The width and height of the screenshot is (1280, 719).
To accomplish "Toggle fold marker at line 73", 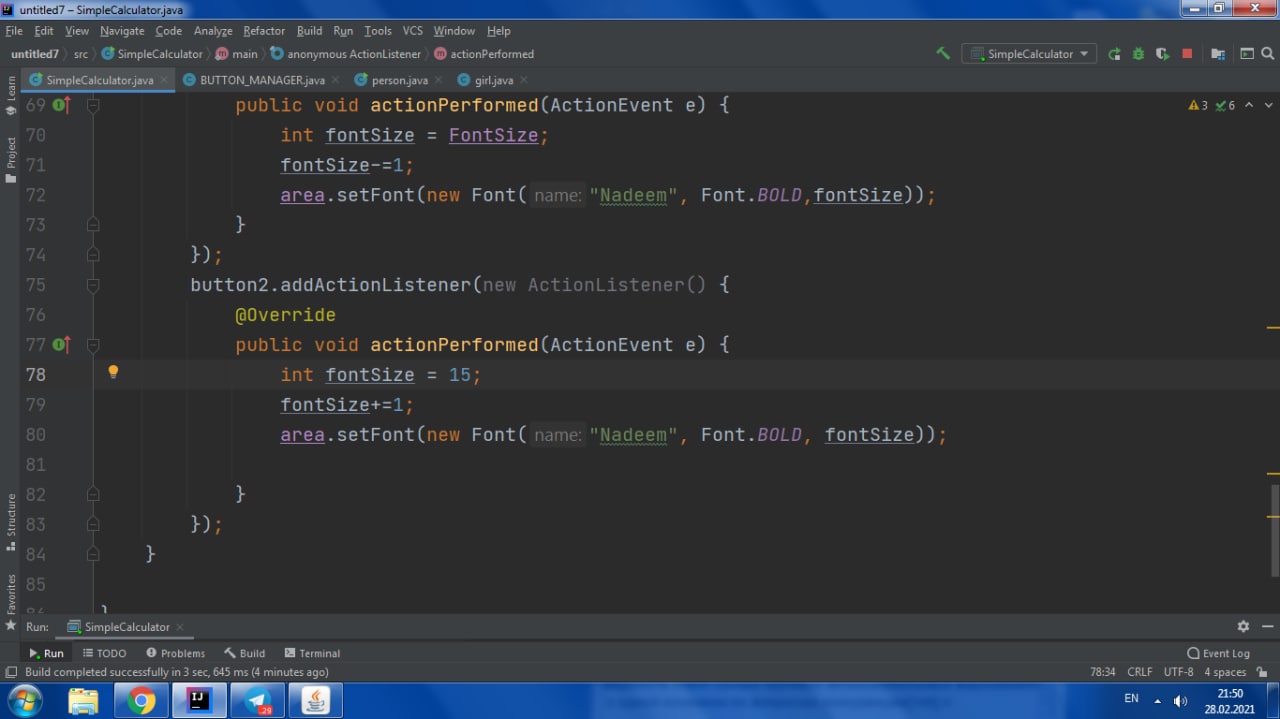I will (93, 225).
